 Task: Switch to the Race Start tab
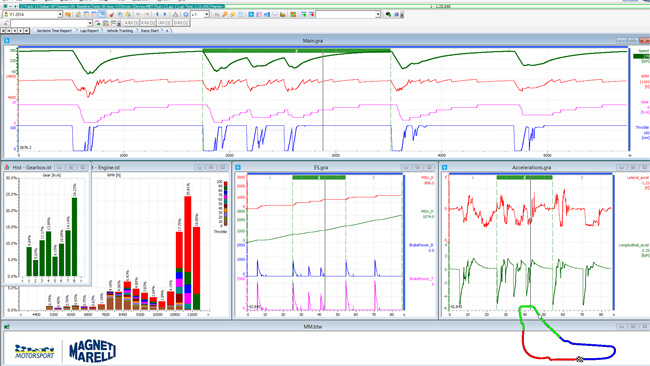pyautogui.click(x=149, y=31)
